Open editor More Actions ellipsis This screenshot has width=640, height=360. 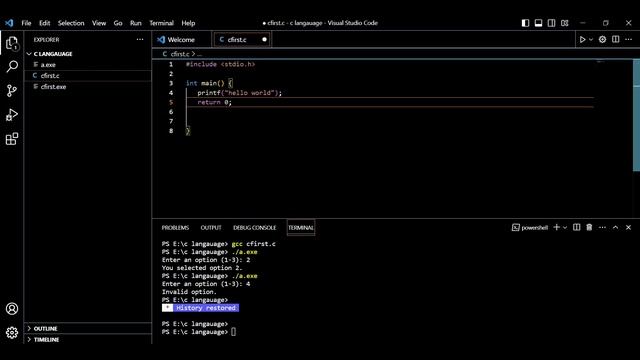[629, 40]
